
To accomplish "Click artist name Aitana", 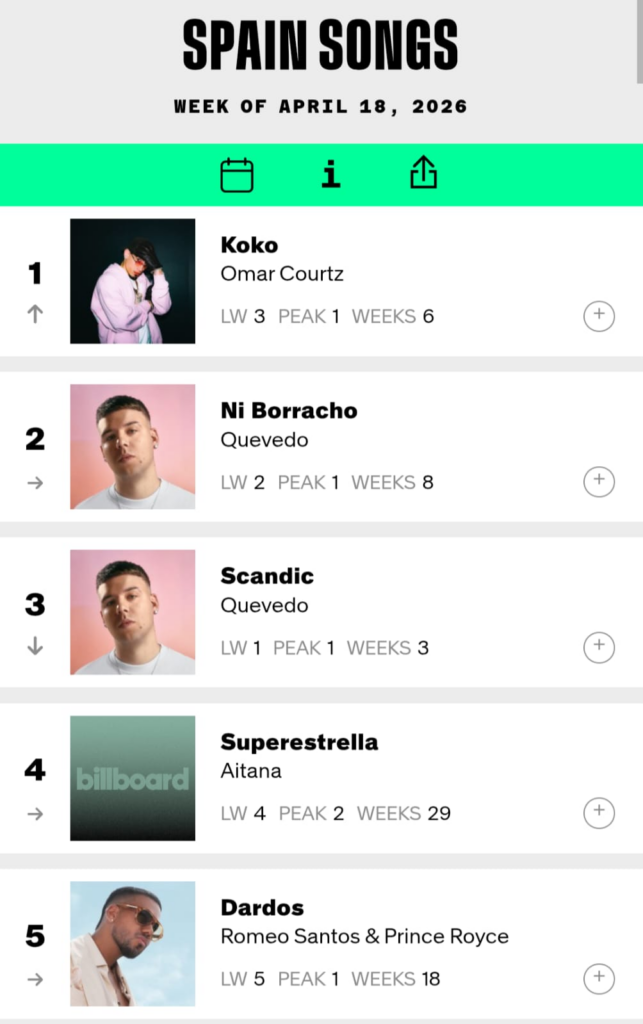I will 251,770.
